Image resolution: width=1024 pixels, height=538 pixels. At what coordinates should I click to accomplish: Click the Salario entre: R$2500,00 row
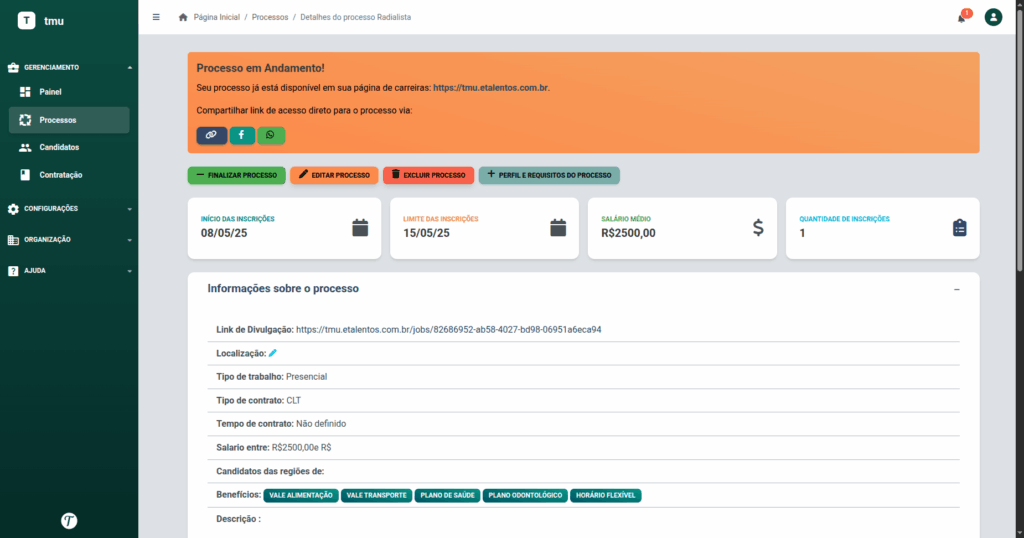(583, 447)
